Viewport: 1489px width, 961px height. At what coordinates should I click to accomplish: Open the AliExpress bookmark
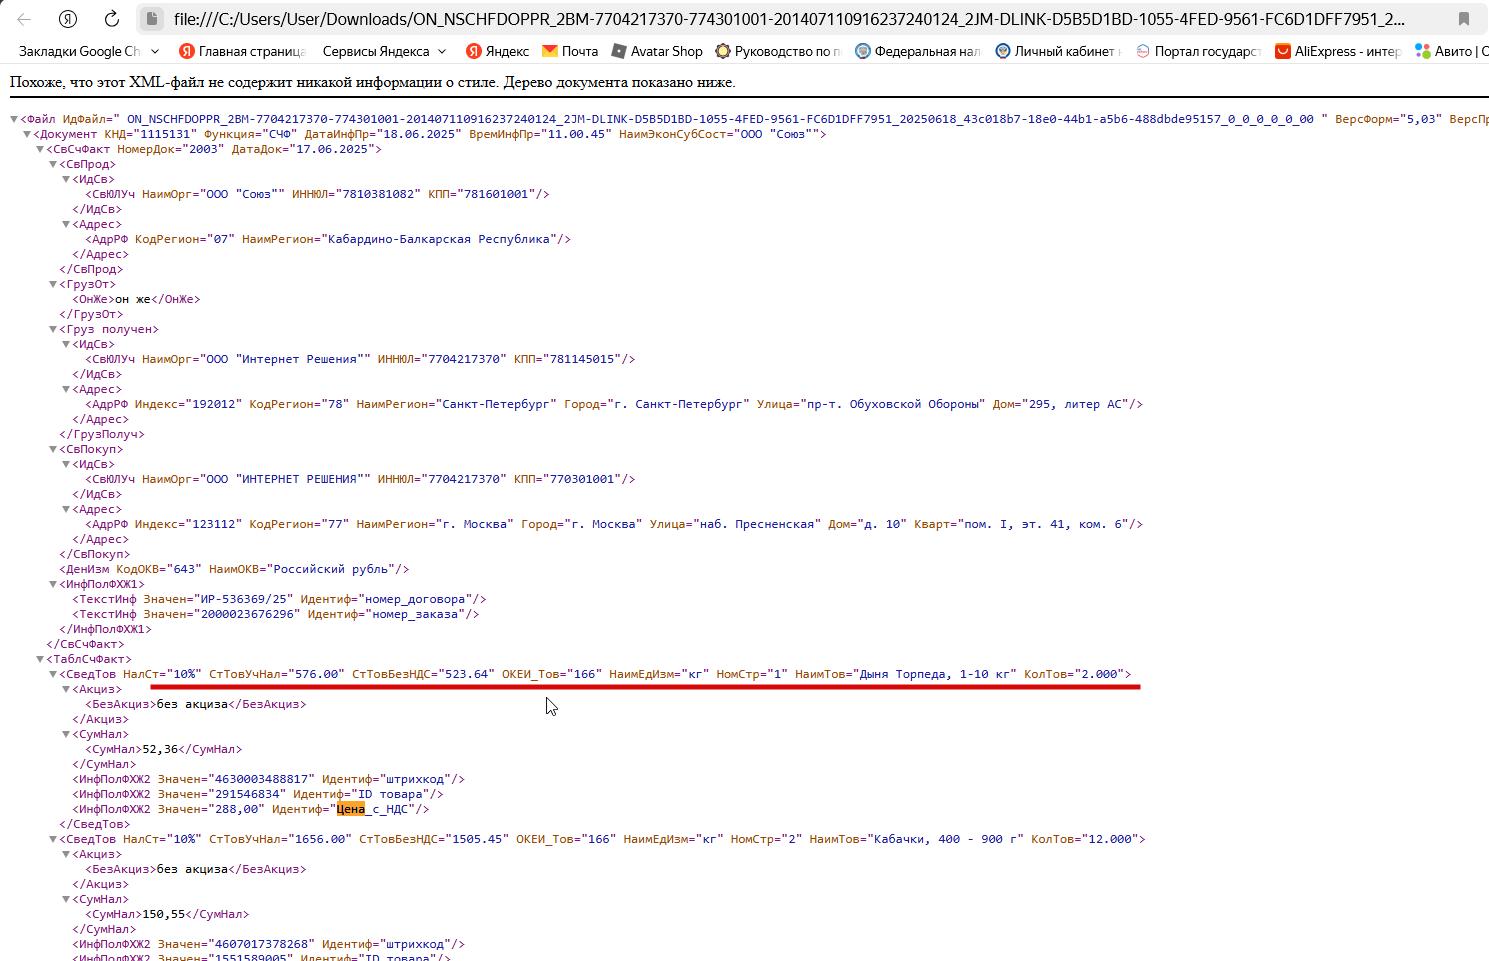(x=1338, y=51)
